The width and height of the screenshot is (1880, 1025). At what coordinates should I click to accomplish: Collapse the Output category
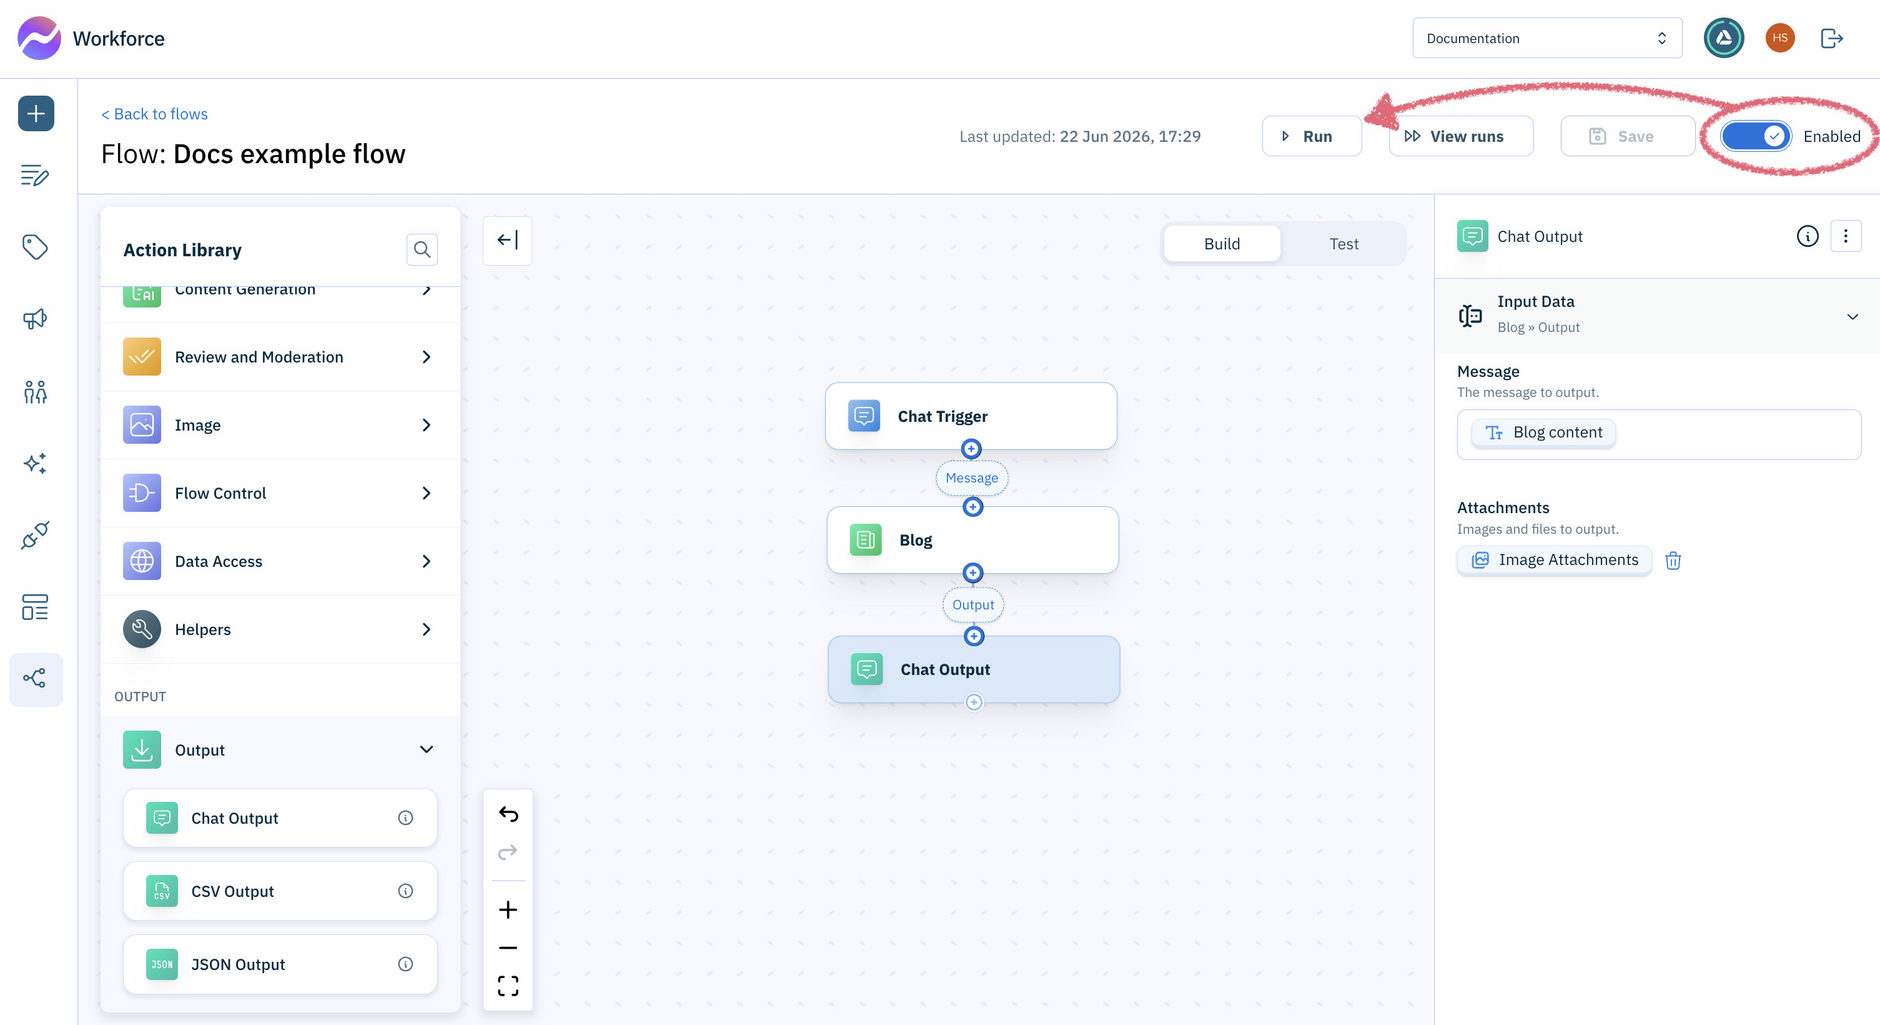pyautogui.click(x=280, y=750)
